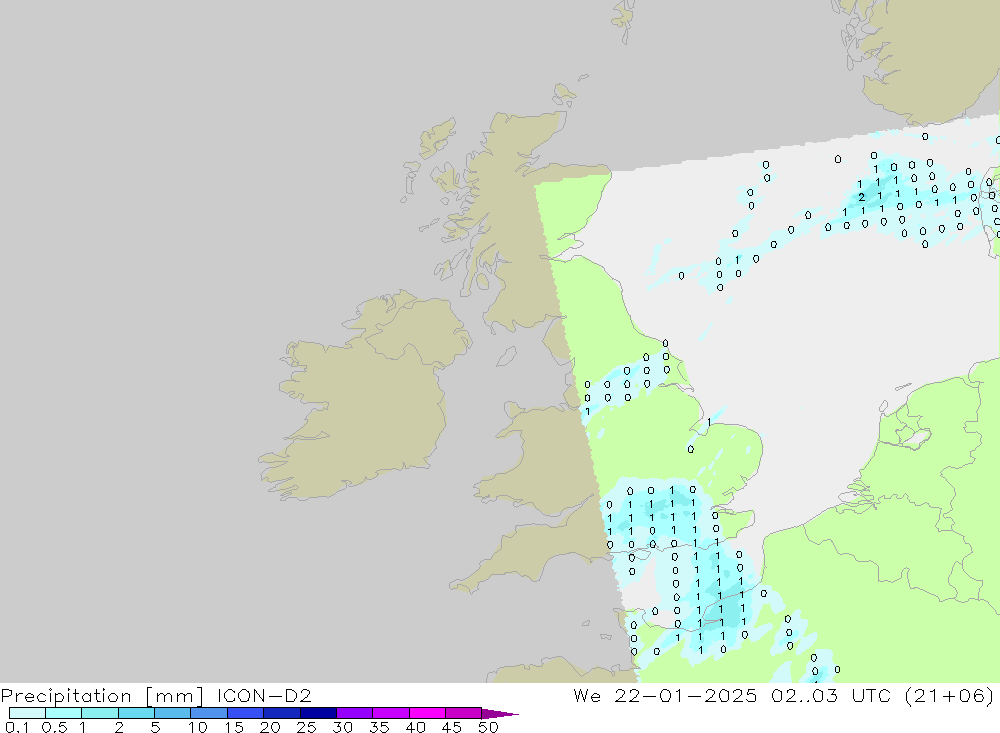Image resolution: width=1000 pixels, height=733 pixels.
Task: Click the legend swatch between 35 and 40
Action: (x=391, y=713)
